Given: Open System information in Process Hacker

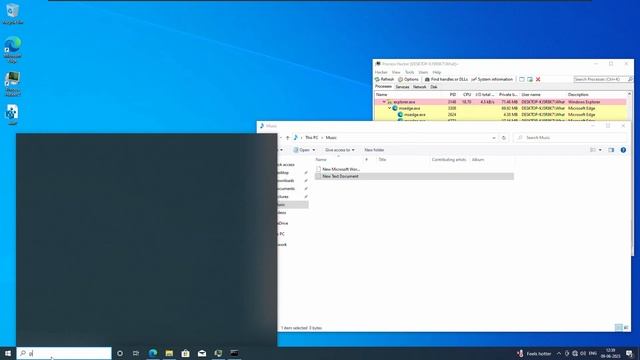Looking at the screenshot, I should click(x=492, y=79).
